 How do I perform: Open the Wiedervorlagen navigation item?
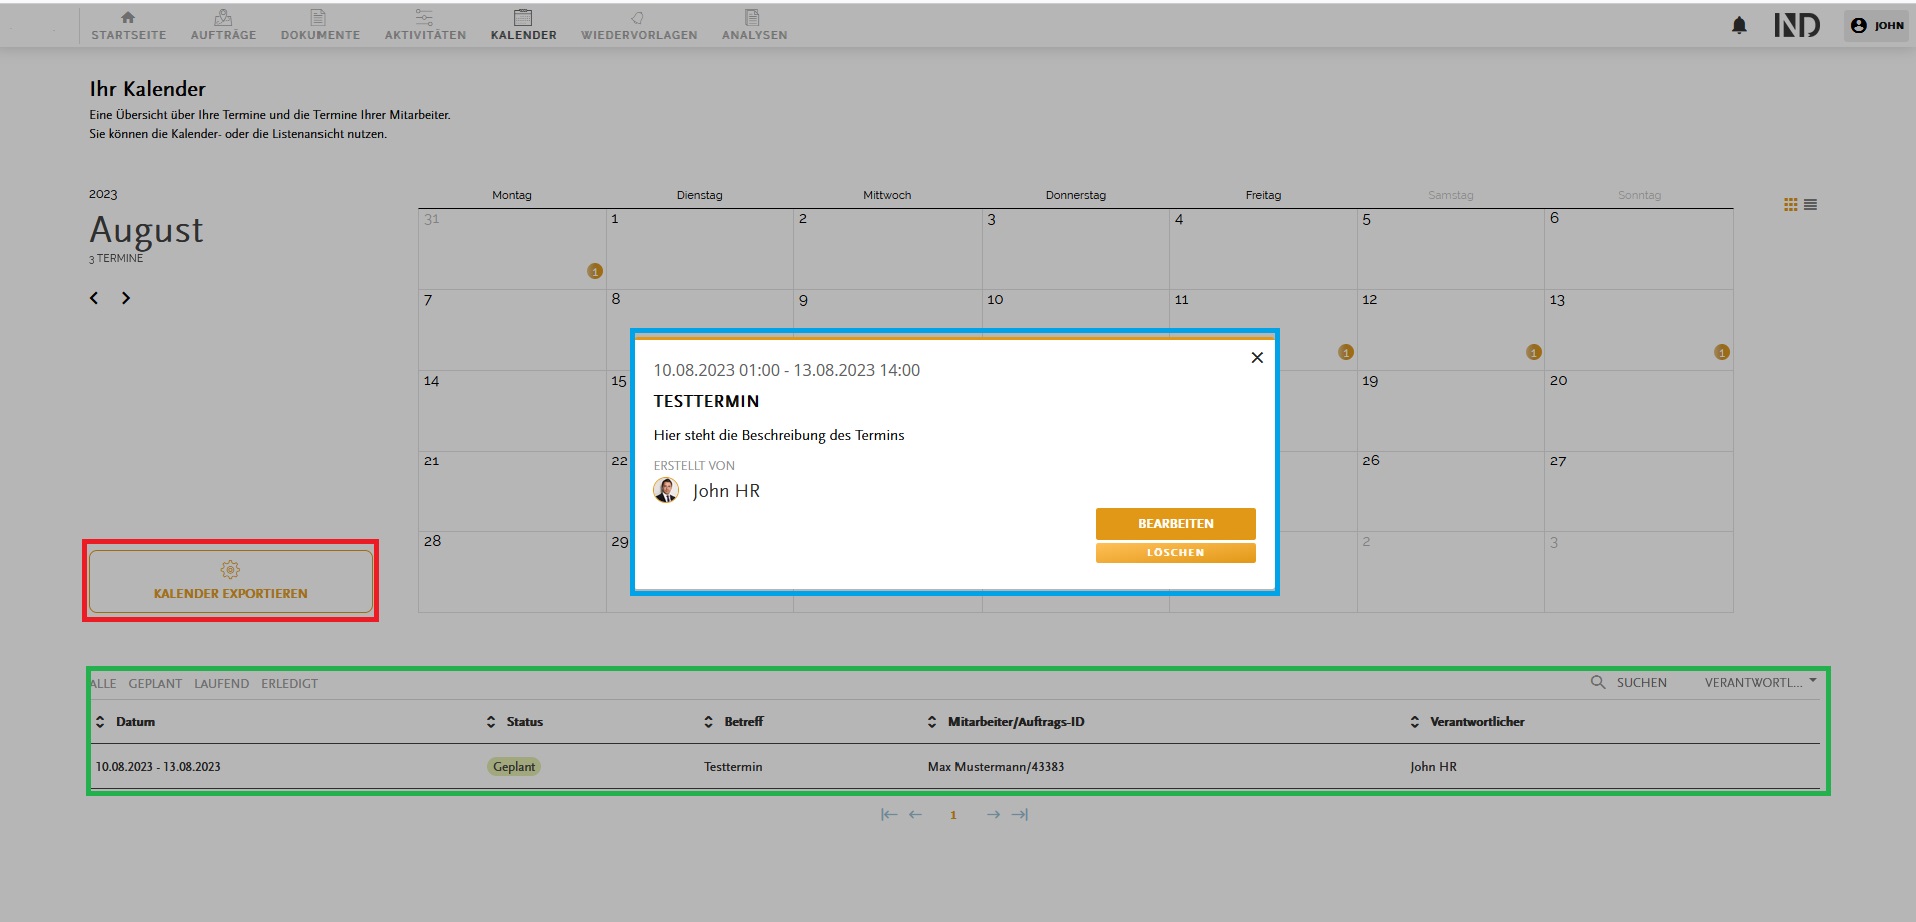(x=639, y=25)
